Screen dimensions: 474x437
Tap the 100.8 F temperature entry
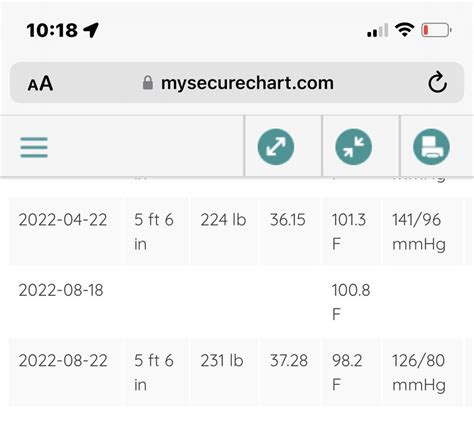click(x=351, y=302)
